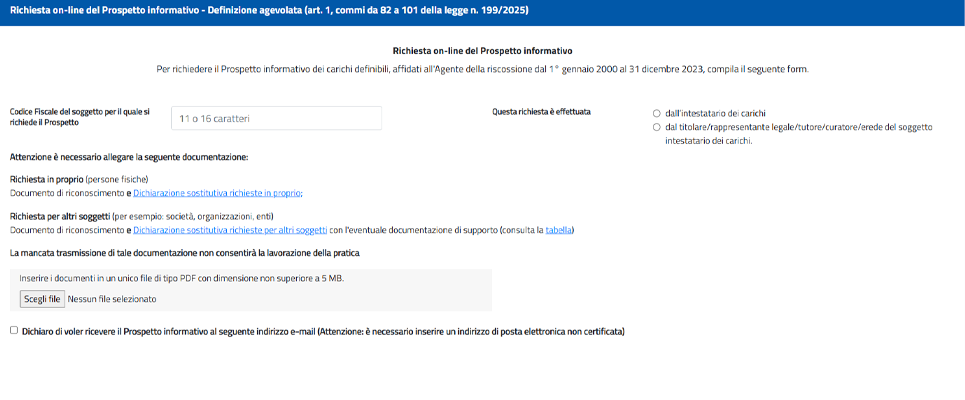Click the "Questa richiesta è effettuata" label

(x=541, y=111)
